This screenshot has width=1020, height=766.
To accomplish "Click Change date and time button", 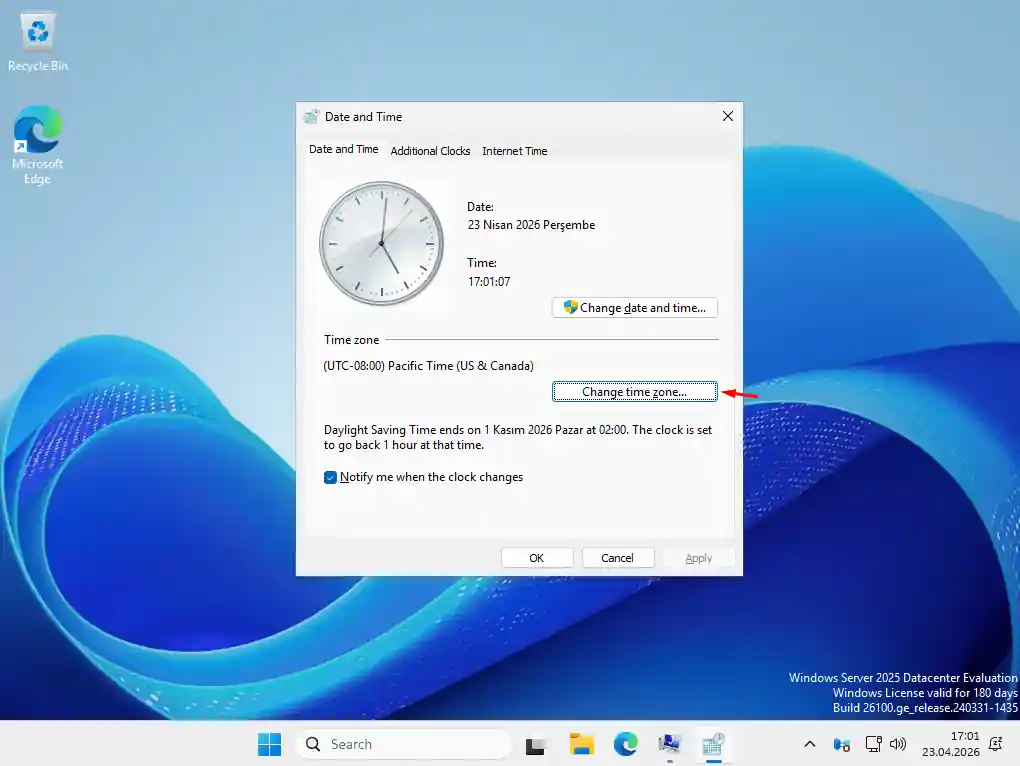I will click(634, 308).
